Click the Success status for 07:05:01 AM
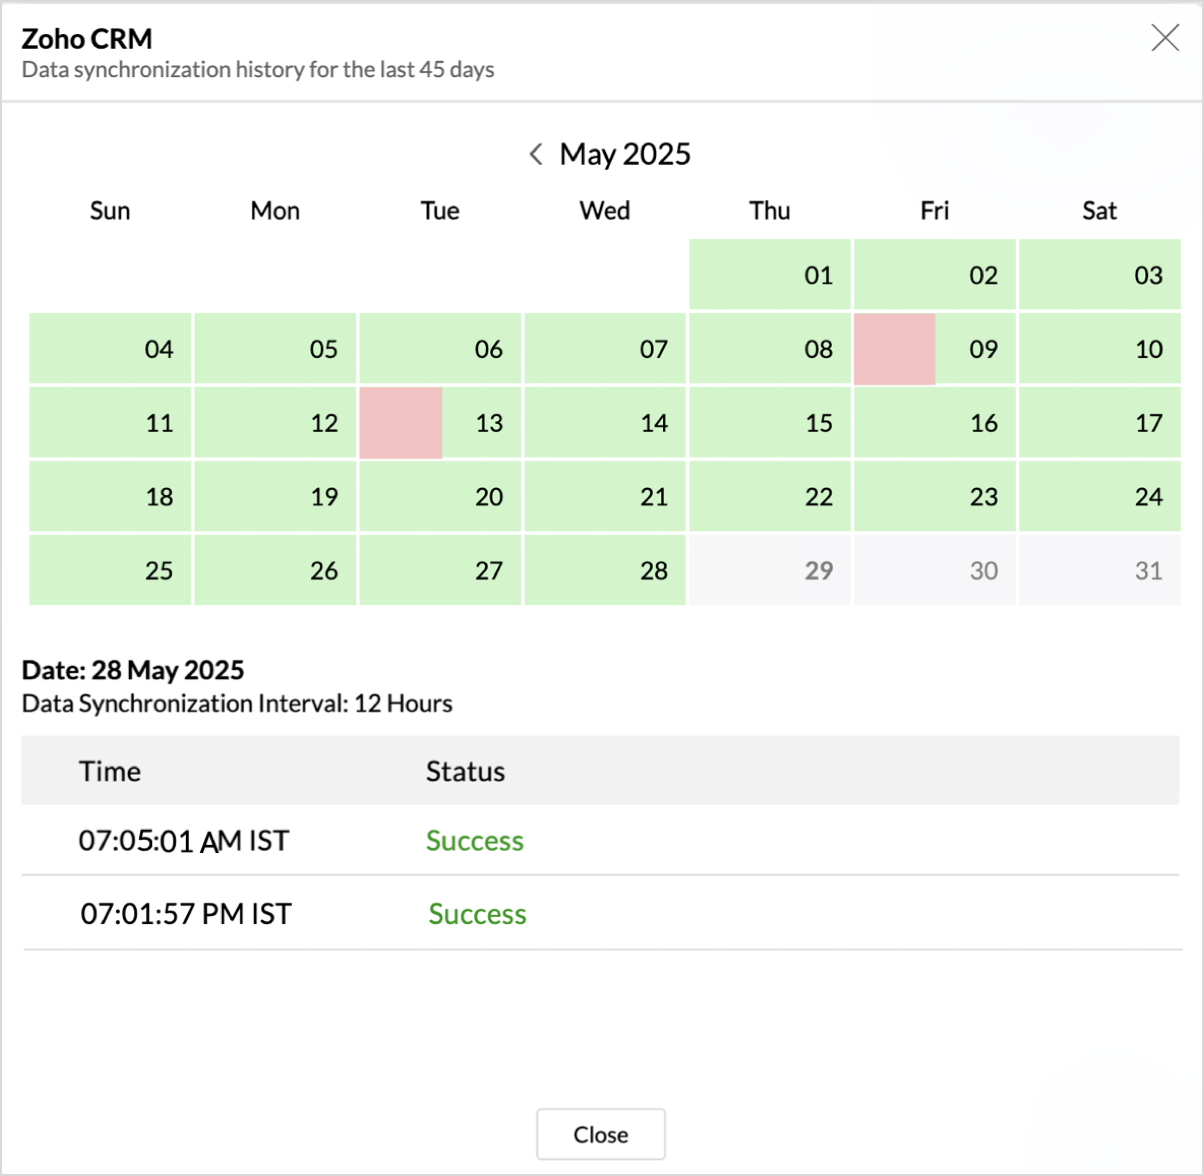This screenshot has height=1176, width=1204. click(475, 841)
